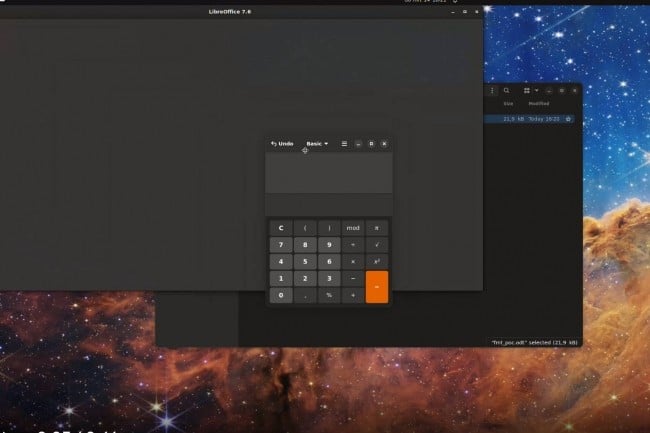Click the orange equals key
The height and width of the screenshot is (433, 650).
pyautogui.click(x=377, y=287)
